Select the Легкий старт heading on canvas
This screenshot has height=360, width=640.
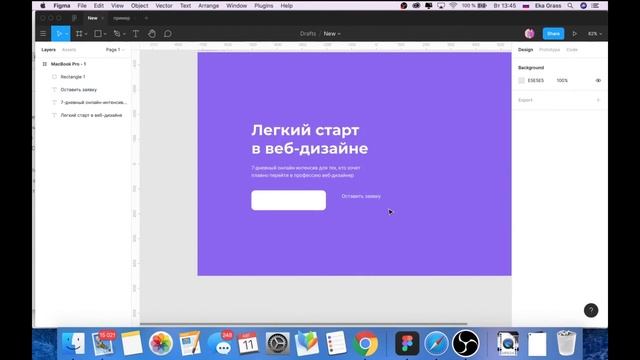[x=309, y=139]
